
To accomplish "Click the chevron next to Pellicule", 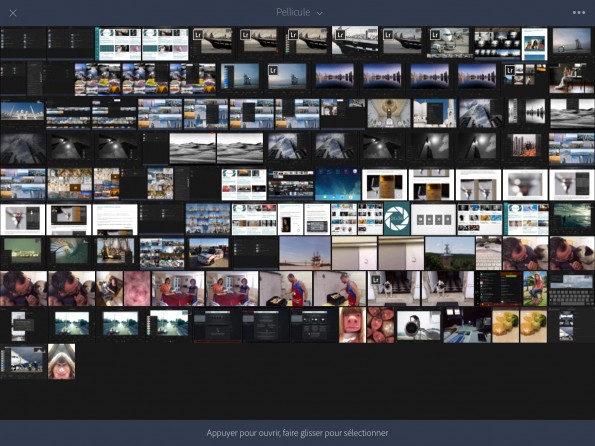I will point(320,14).
